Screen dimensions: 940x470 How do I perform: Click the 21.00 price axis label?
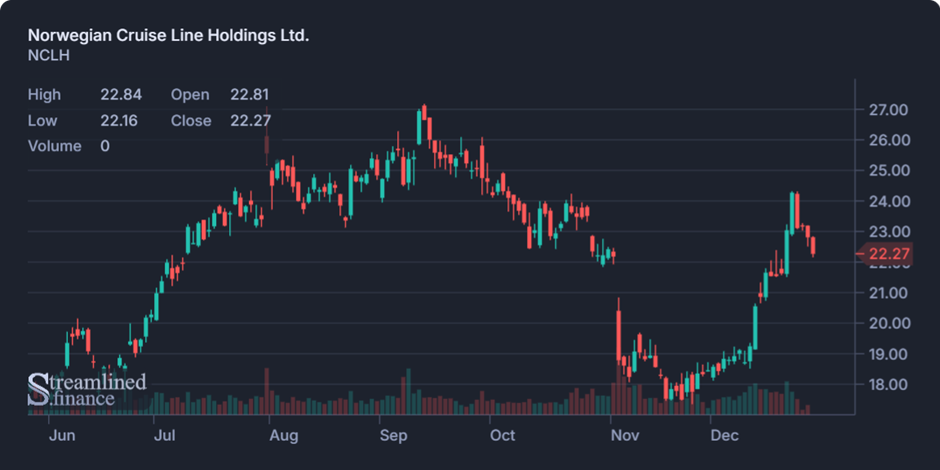[x=888, y=293]
